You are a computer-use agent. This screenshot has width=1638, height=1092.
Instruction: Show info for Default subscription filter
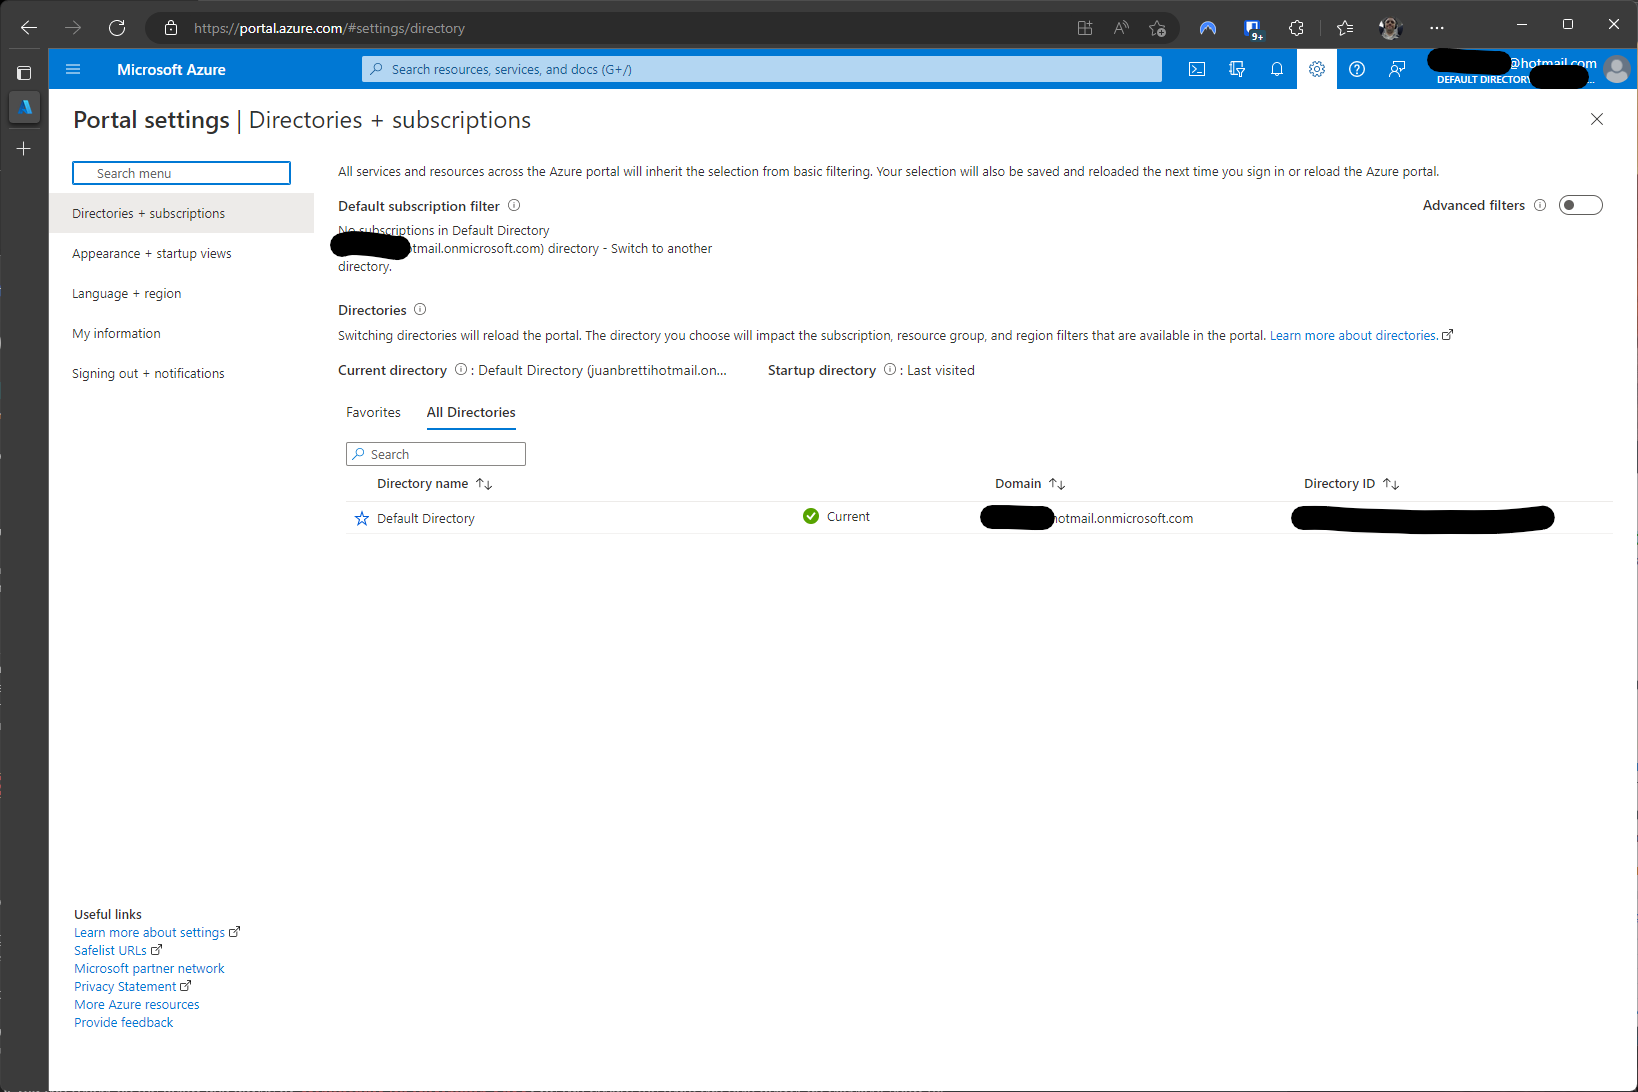tap(514, 205)
